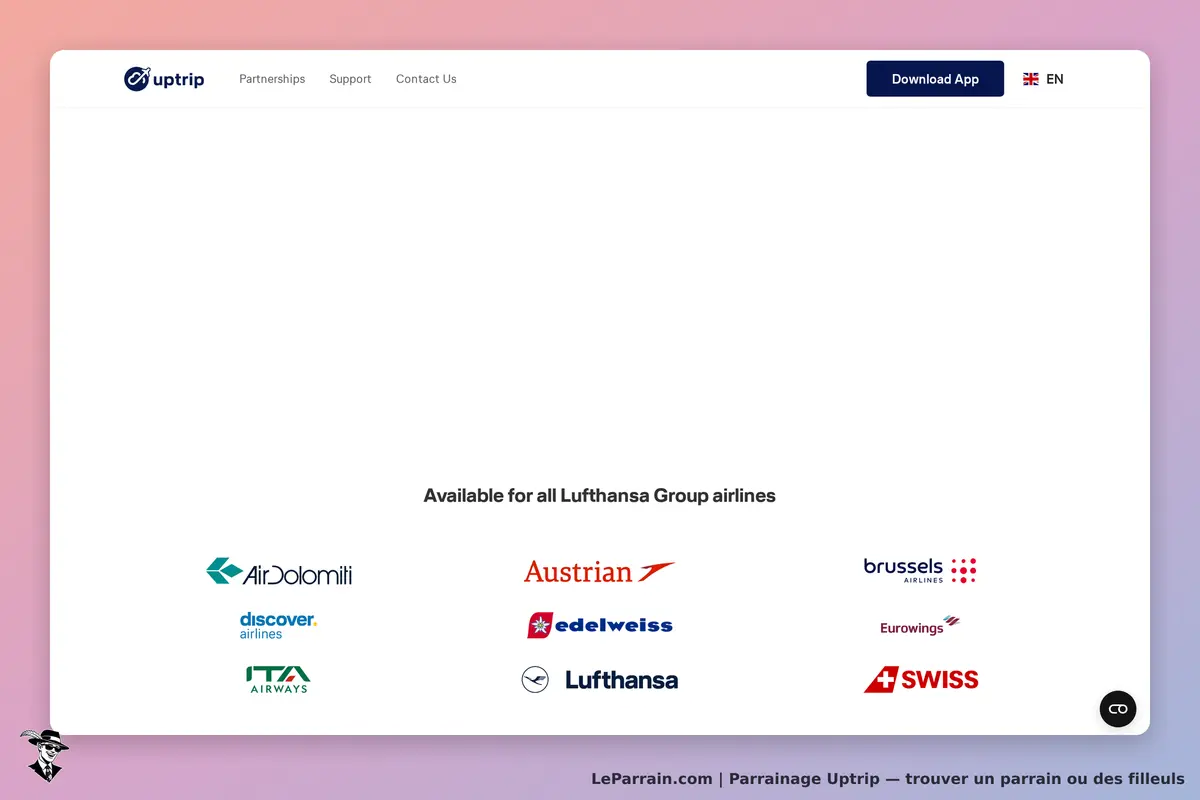Click the Download App button

point(935,79)
